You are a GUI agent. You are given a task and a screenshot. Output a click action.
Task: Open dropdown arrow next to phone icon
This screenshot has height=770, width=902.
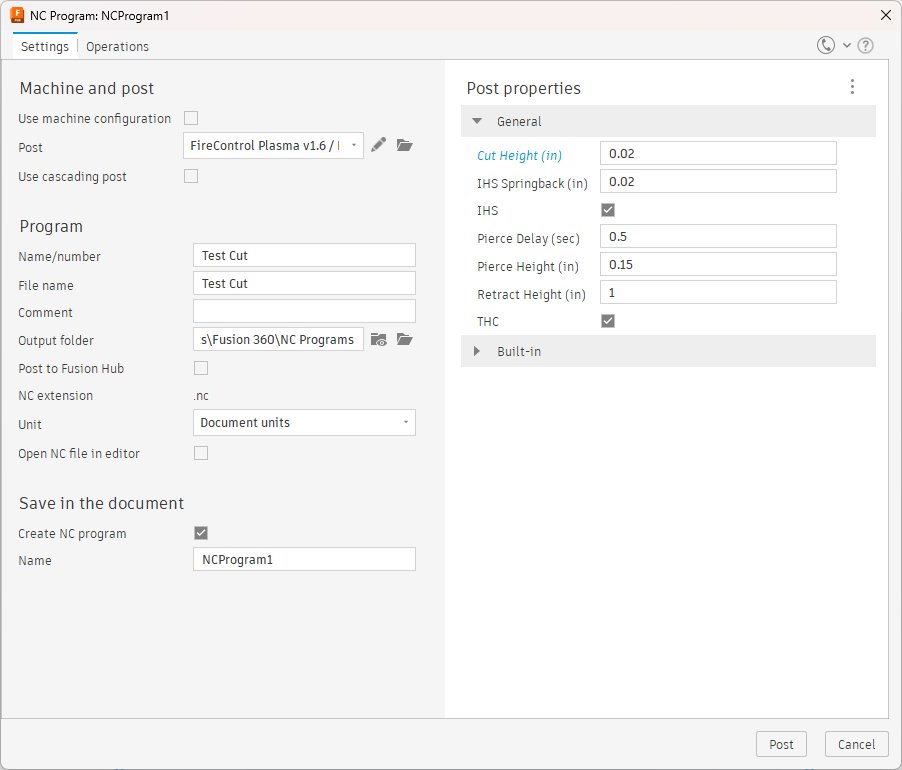click(847, 45)
